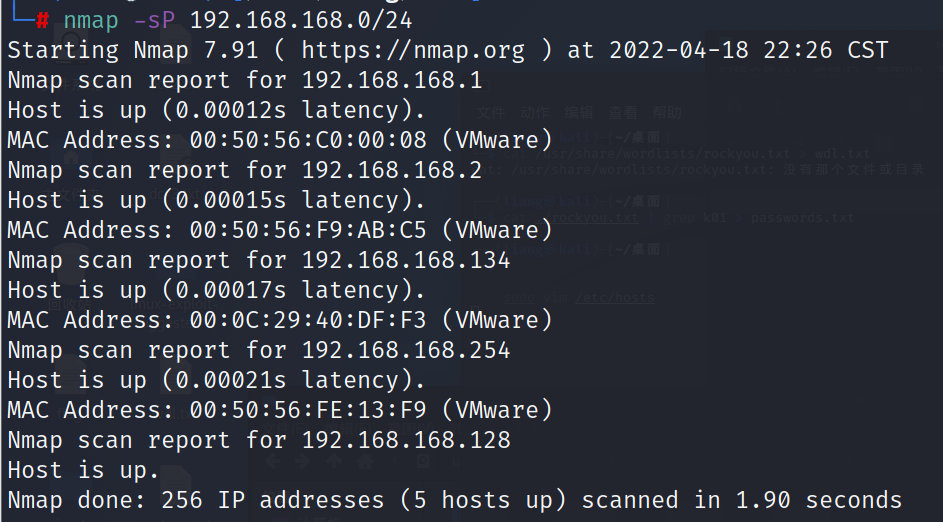Click the nmap command word

coord(91,20)
